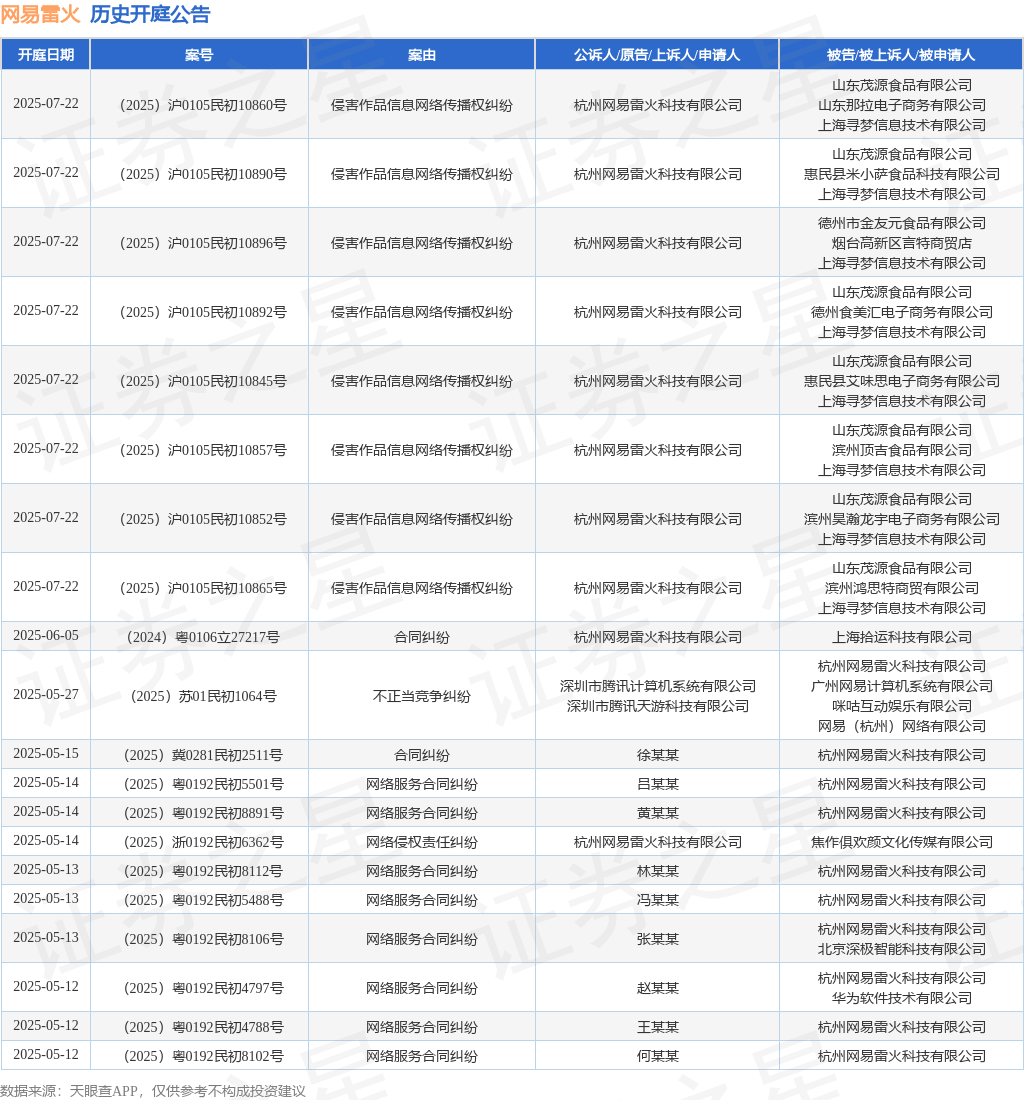The width and height of the screenshot is (1024, 1100).
Task: Click defendant 焦作俱欢颜文化传媒有限公司
Action: (x=902, y=842)
